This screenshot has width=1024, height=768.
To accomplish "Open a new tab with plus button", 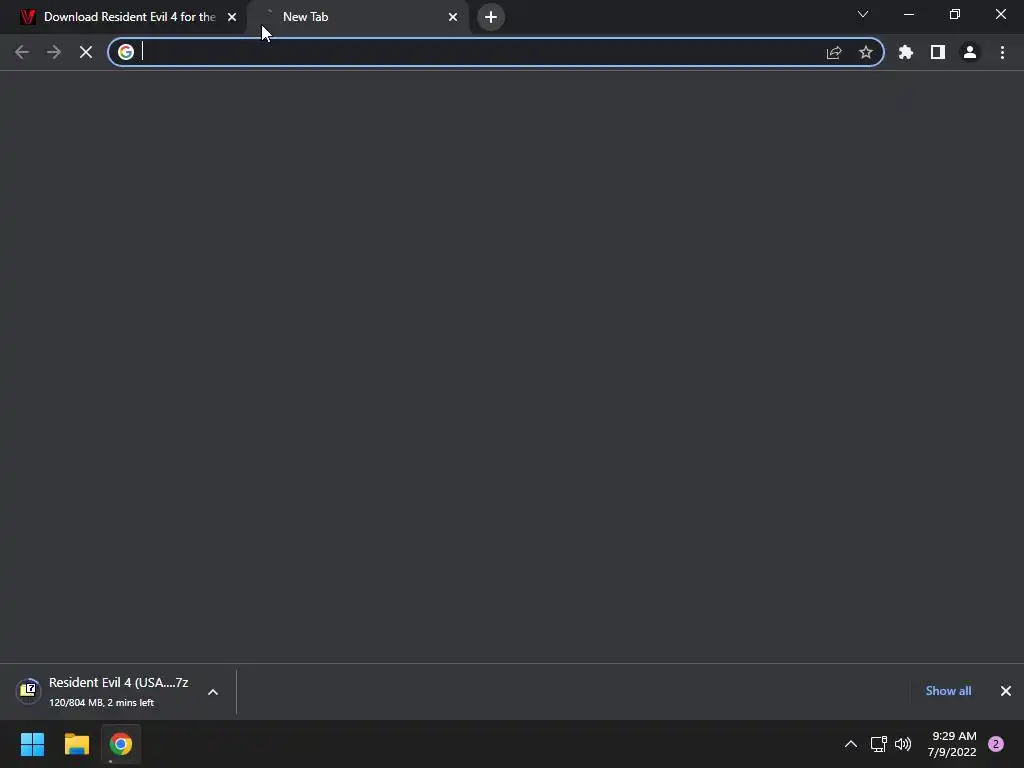I will [491, 17].
